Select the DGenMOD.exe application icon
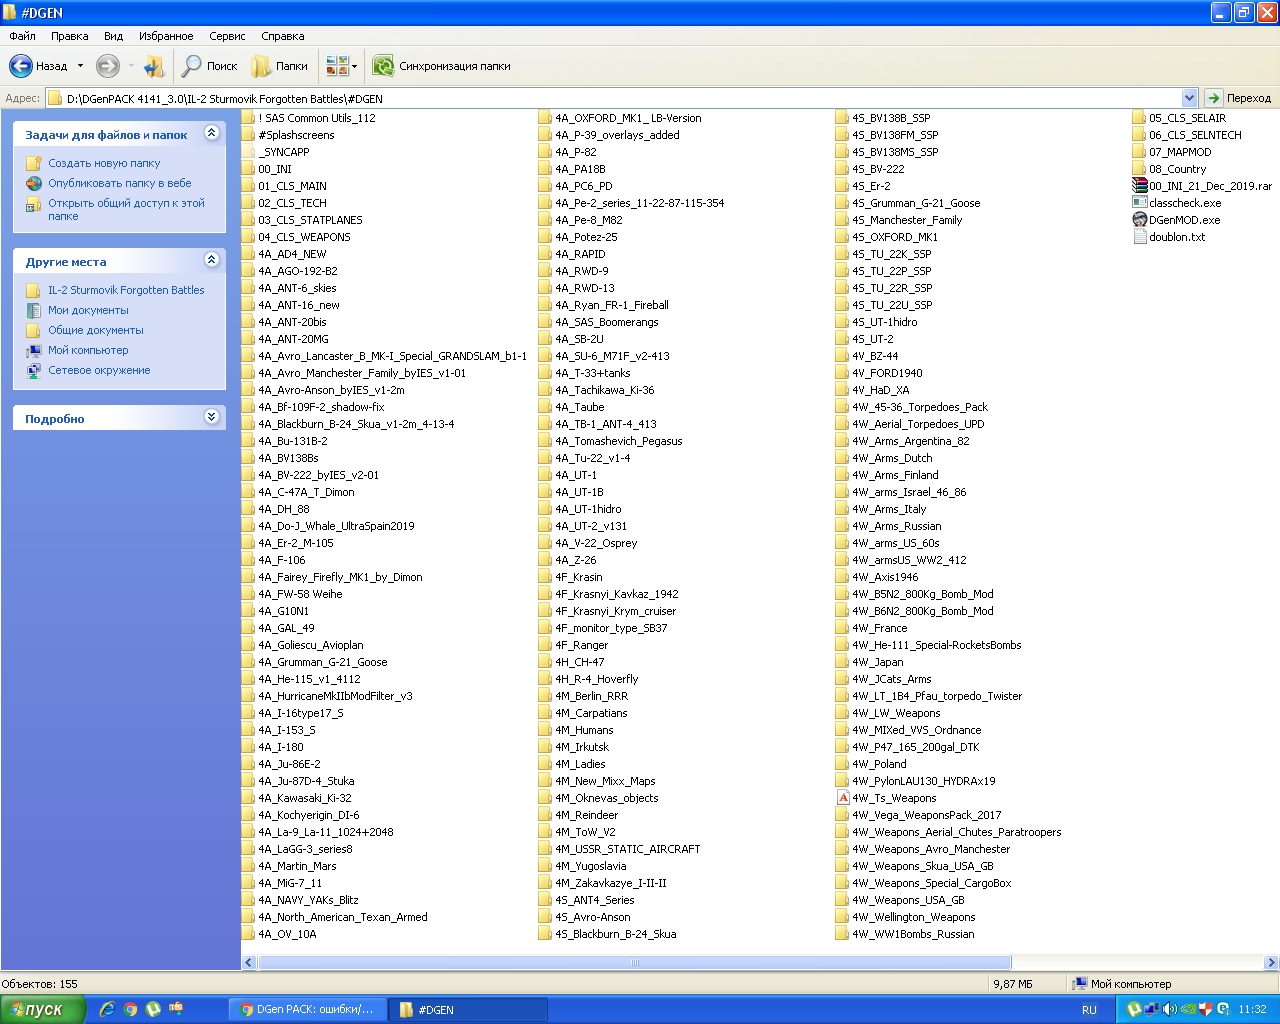 tap(1140, 220)
